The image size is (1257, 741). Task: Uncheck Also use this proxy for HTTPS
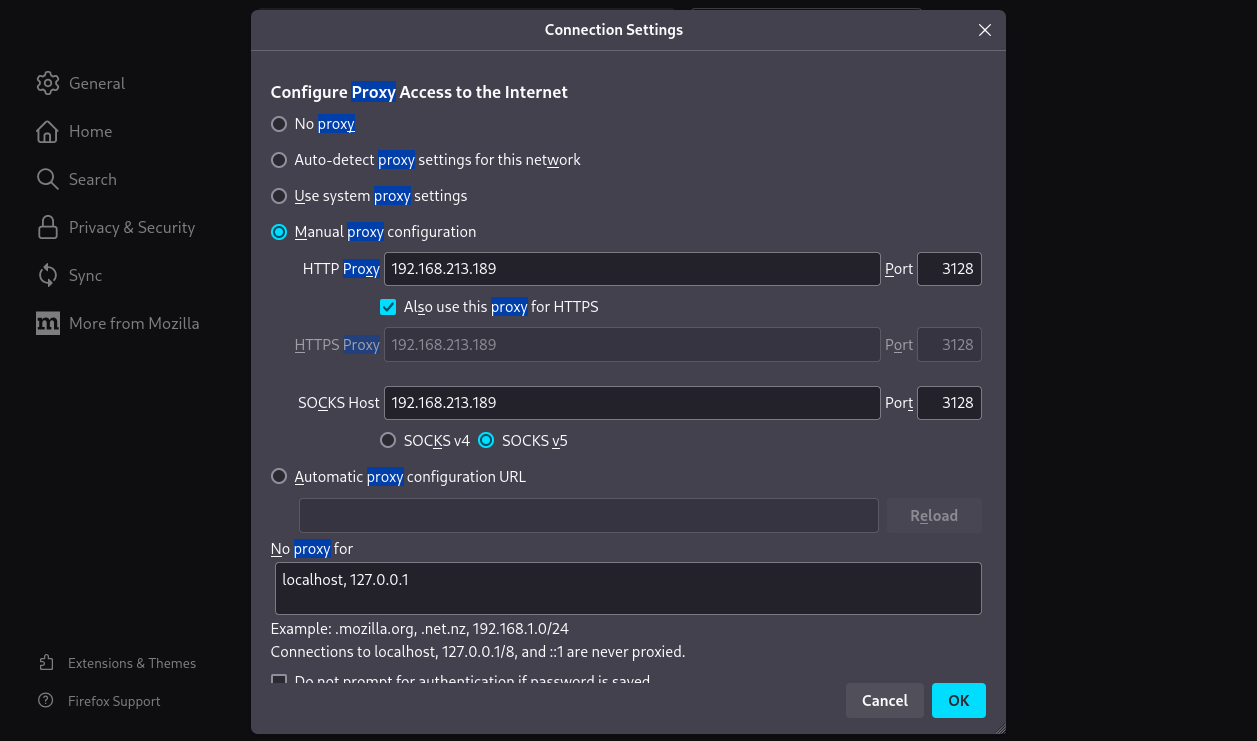point(388,307)
